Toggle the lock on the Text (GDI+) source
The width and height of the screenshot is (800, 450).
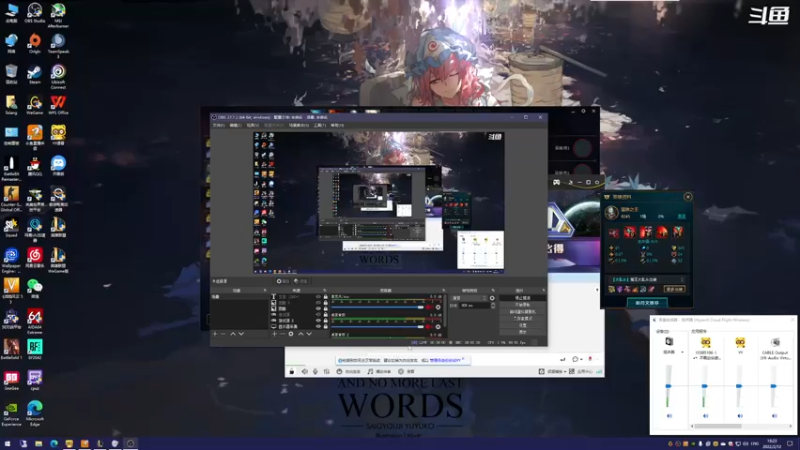[x=326, y=296]
